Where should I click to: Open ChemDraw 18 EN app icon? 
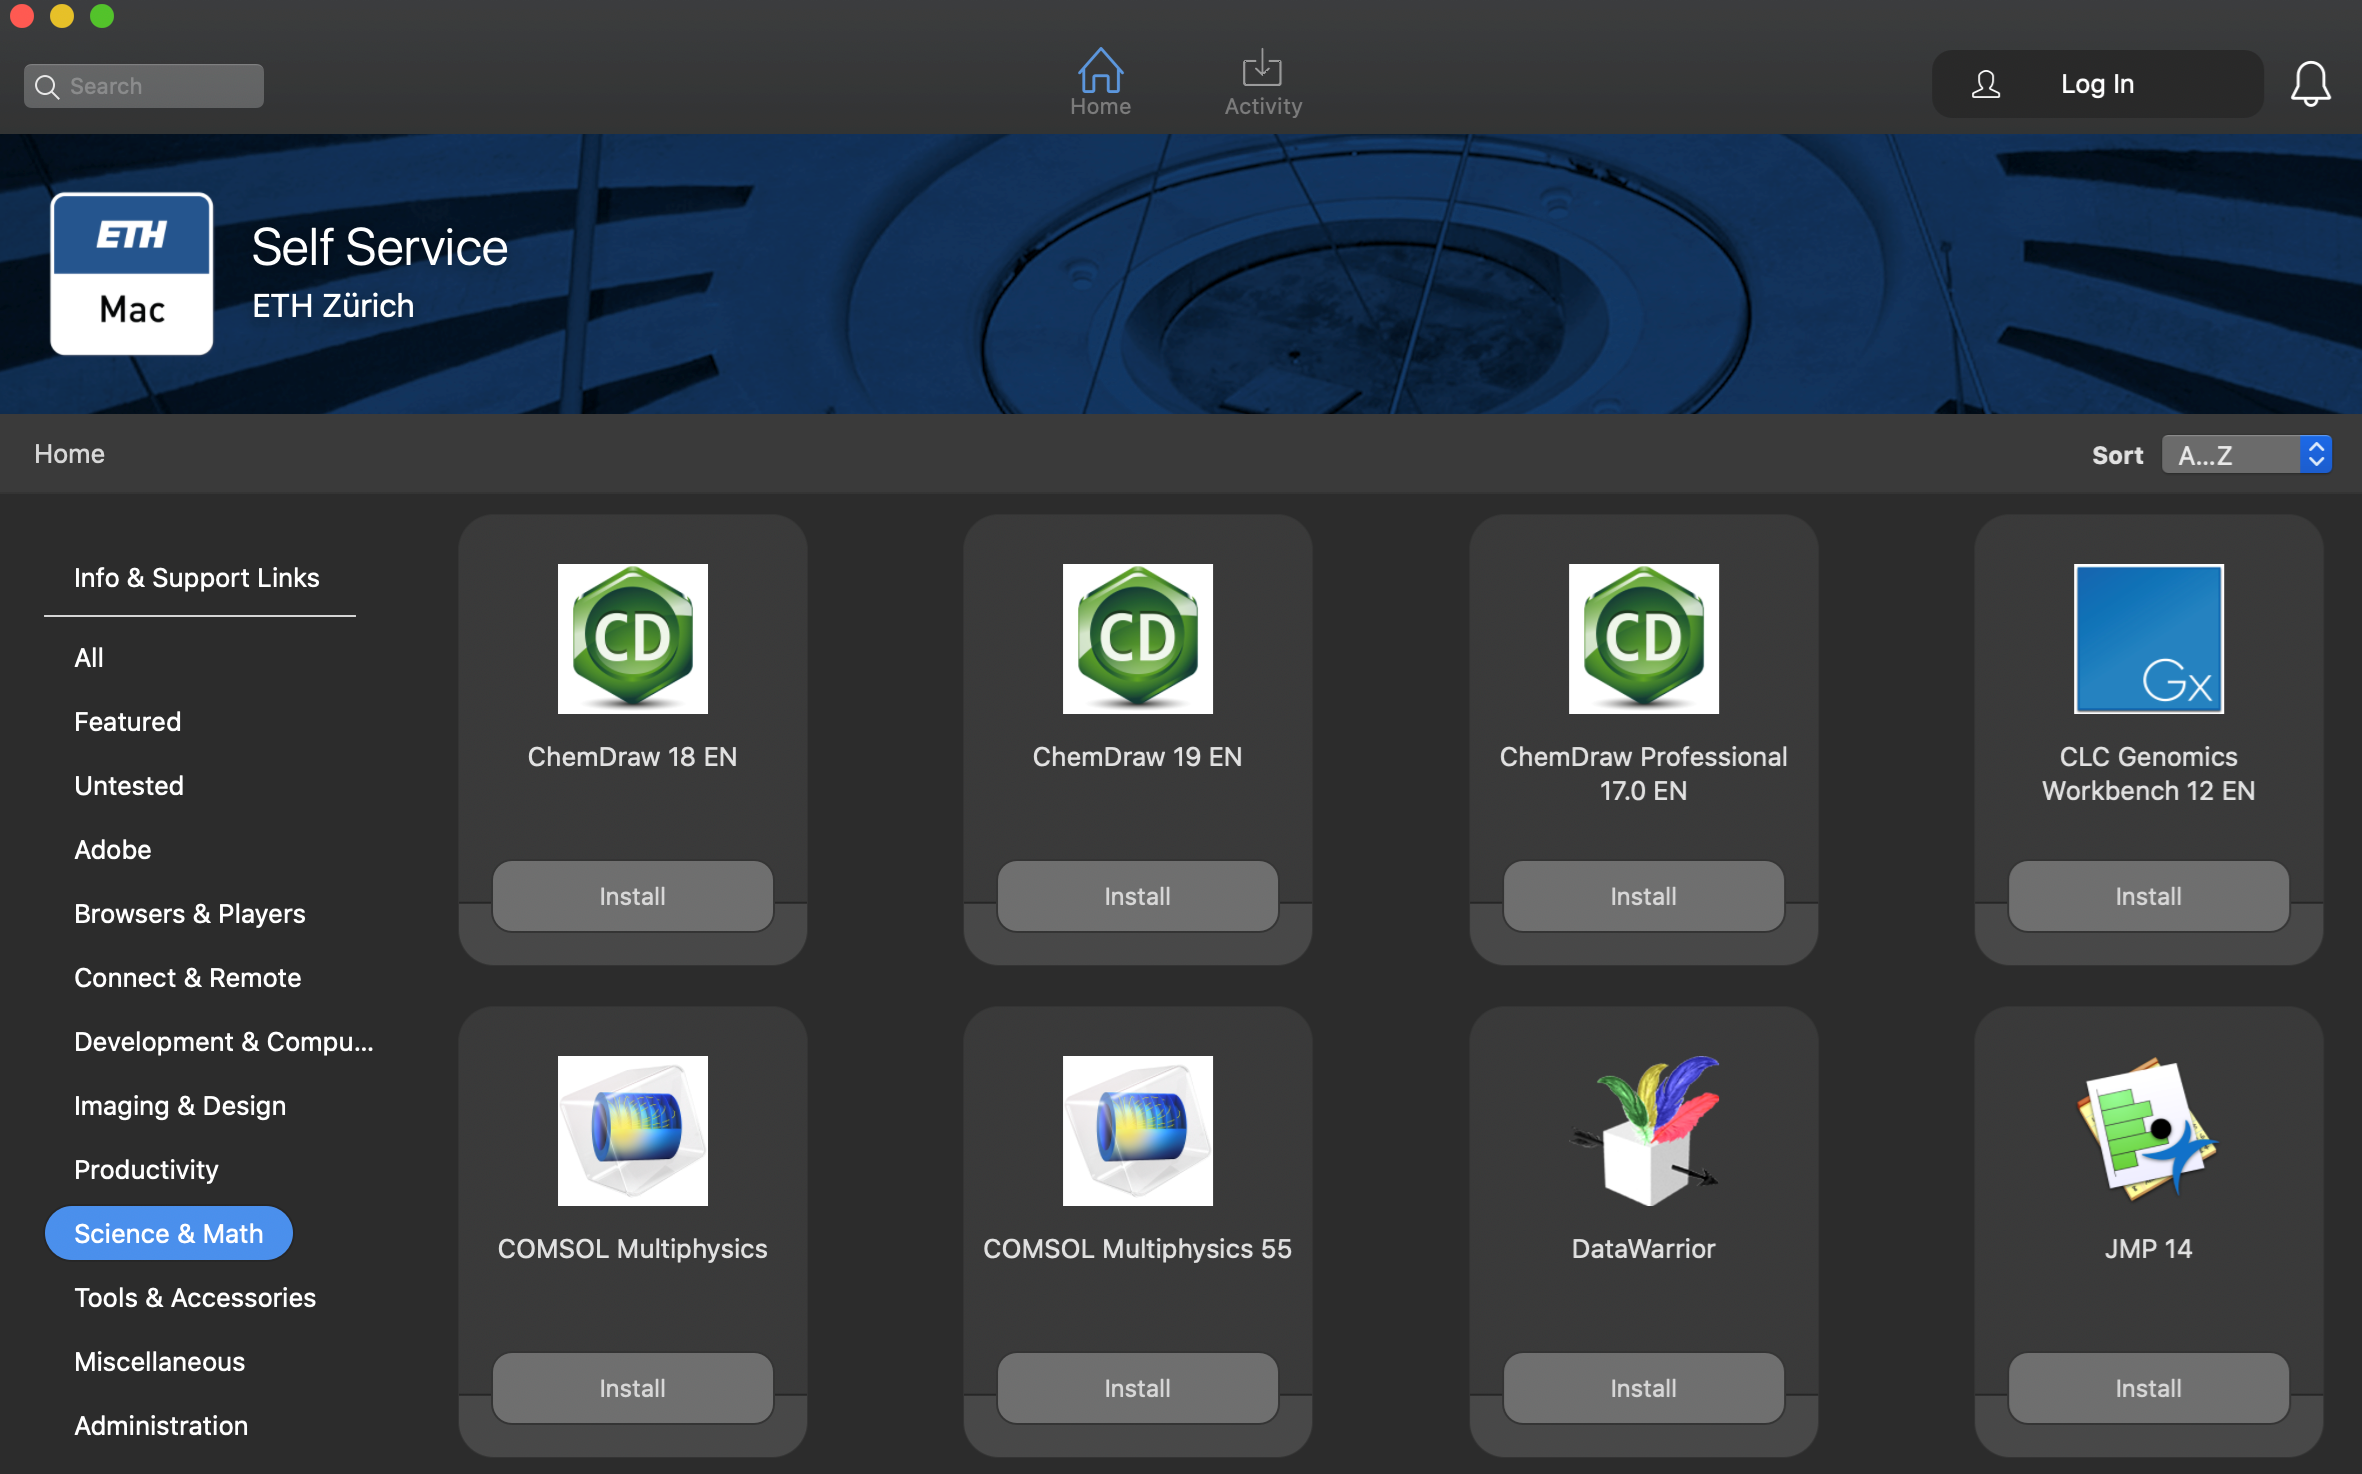[x=633, y=639]
